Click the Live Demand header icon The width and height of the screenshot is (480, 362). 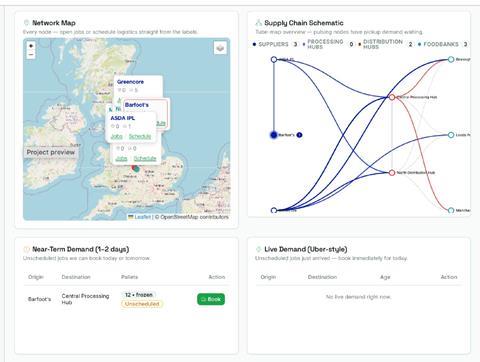point(258,249)
